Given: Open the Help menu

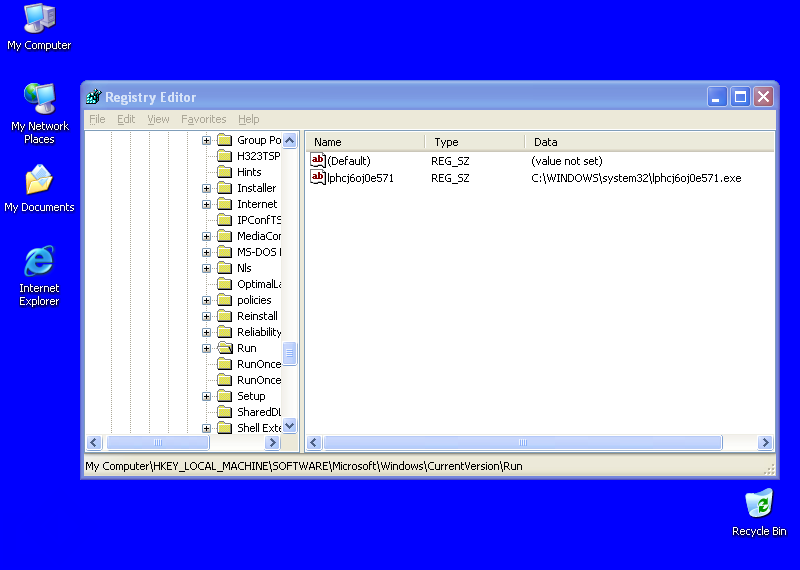Looking at the screenshot, I should coord(248,119).
